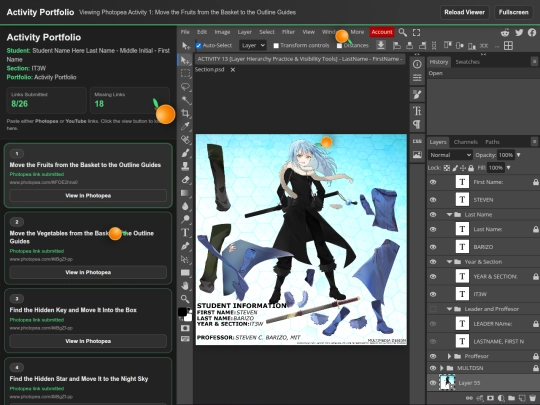Open the search magnifier in menu bar
The width and height of the screenshot is (540, 405).
(402, 32)
